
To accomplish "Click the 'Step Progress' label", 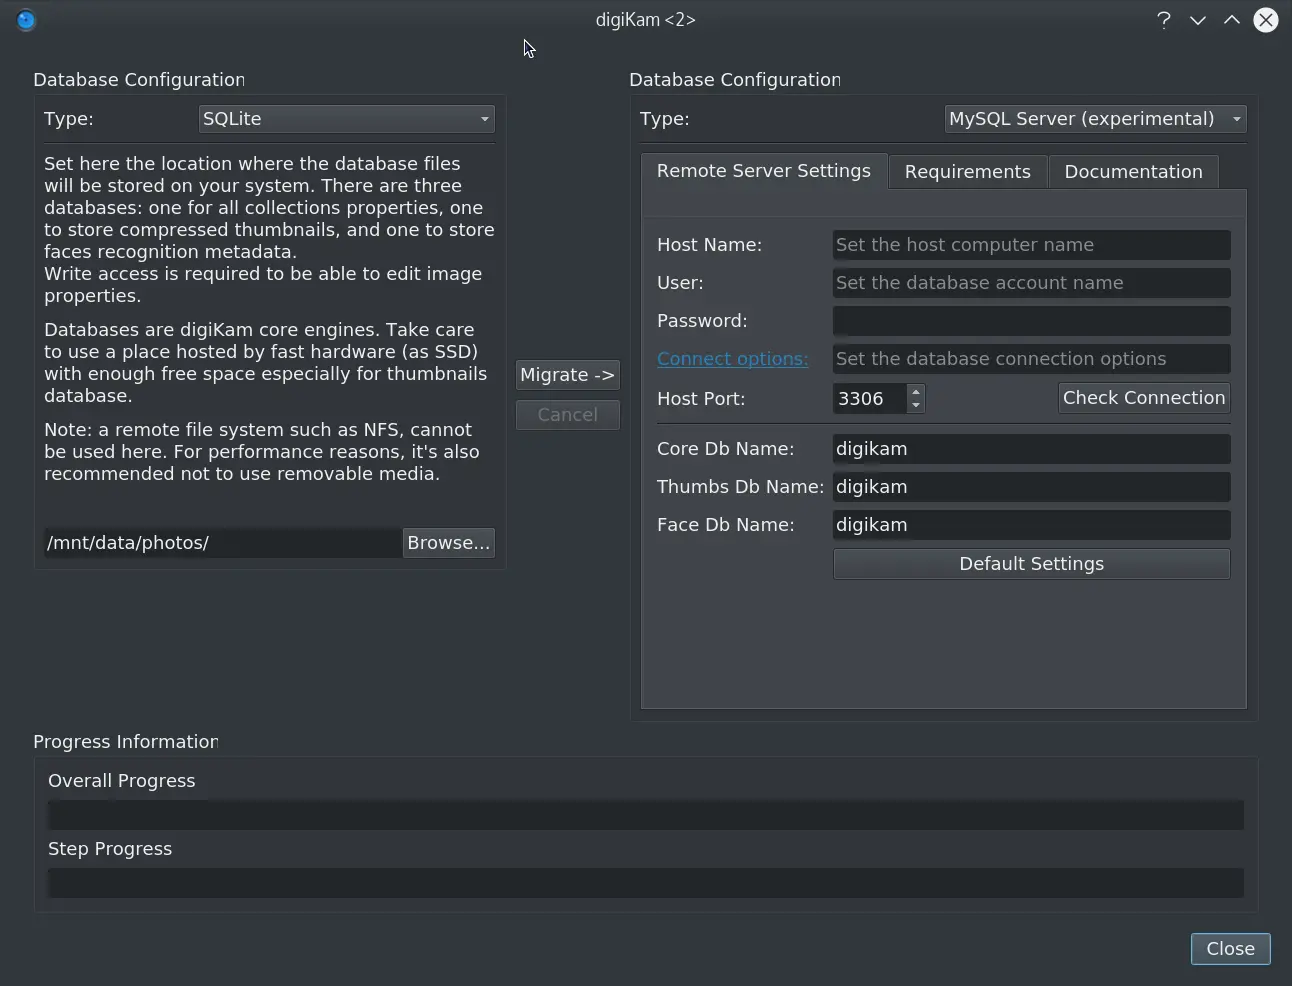I will point(110,849).
